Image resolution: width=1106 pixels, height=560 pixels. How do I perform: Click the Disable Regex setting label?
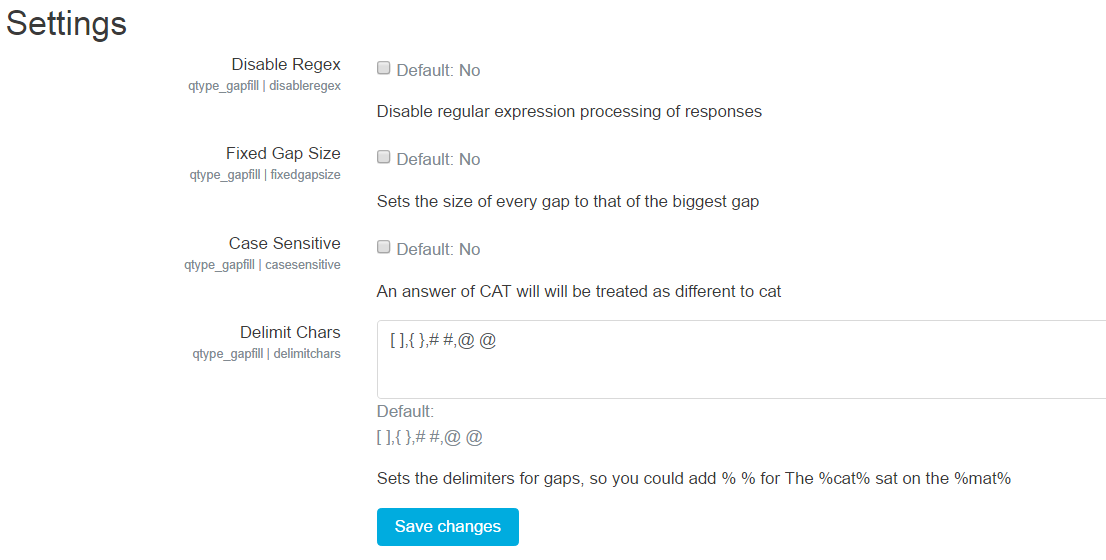(x=286, y=65)
